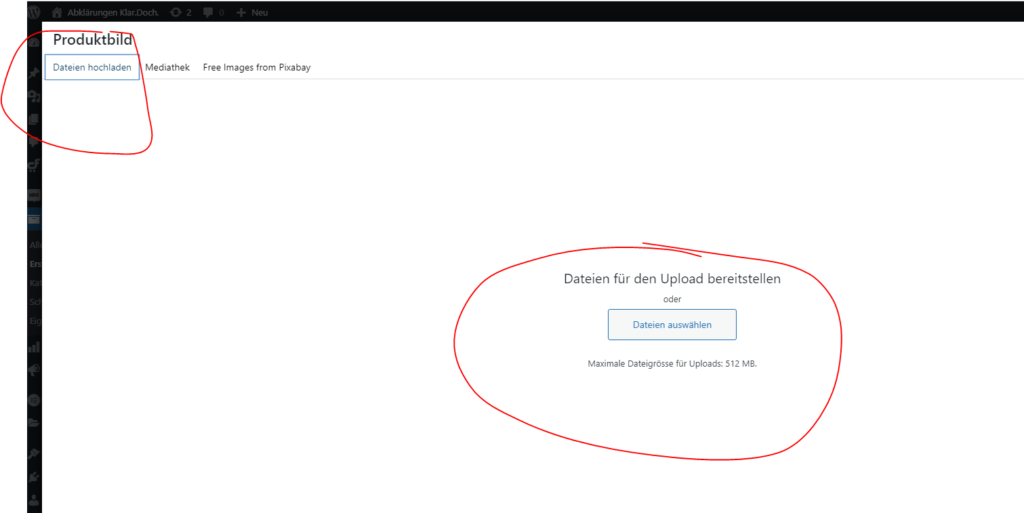The width and height of the screenshot is (1024, 513).
Task: Open Marketing megaphone icon in sidebar
Action: click(33, 370)
